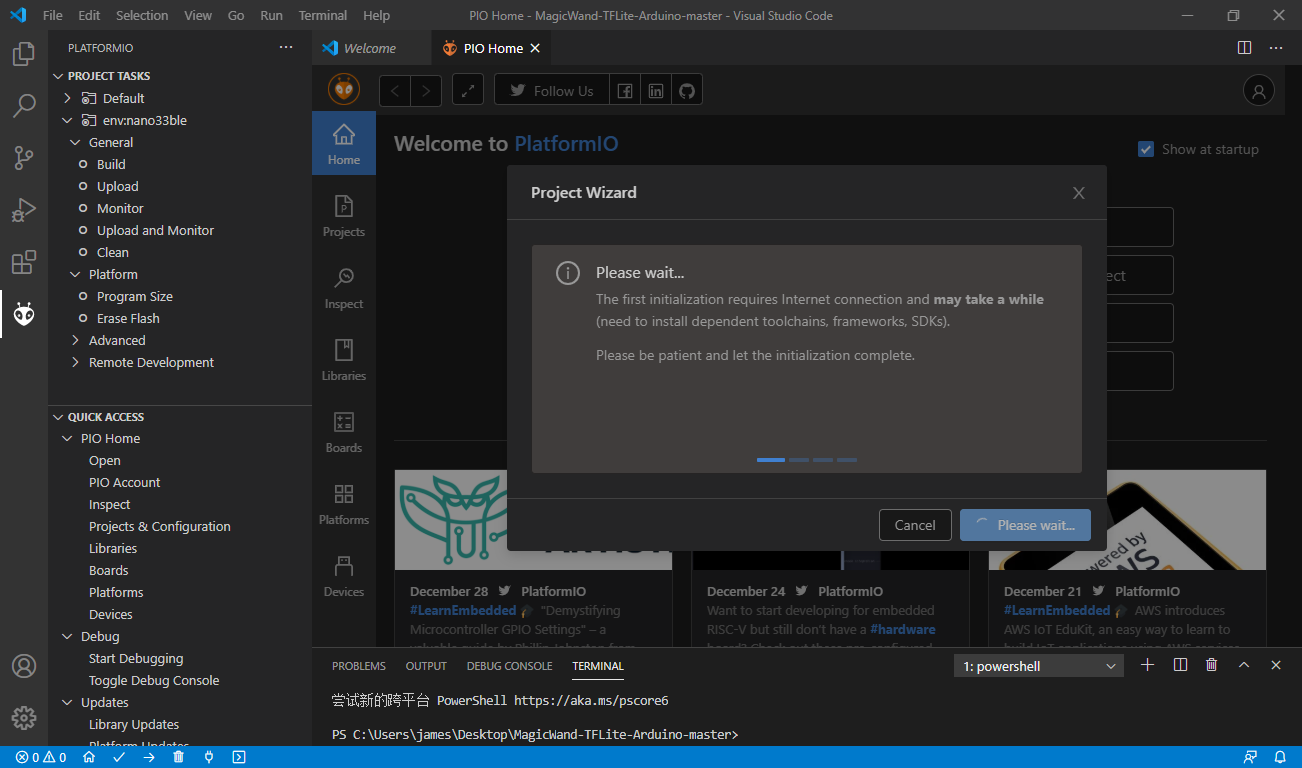Image resolution: width=1302 pixels, height=768 pixels.
Task: Click PlatformIO Upload arrow in status bar
Action: 149,757
